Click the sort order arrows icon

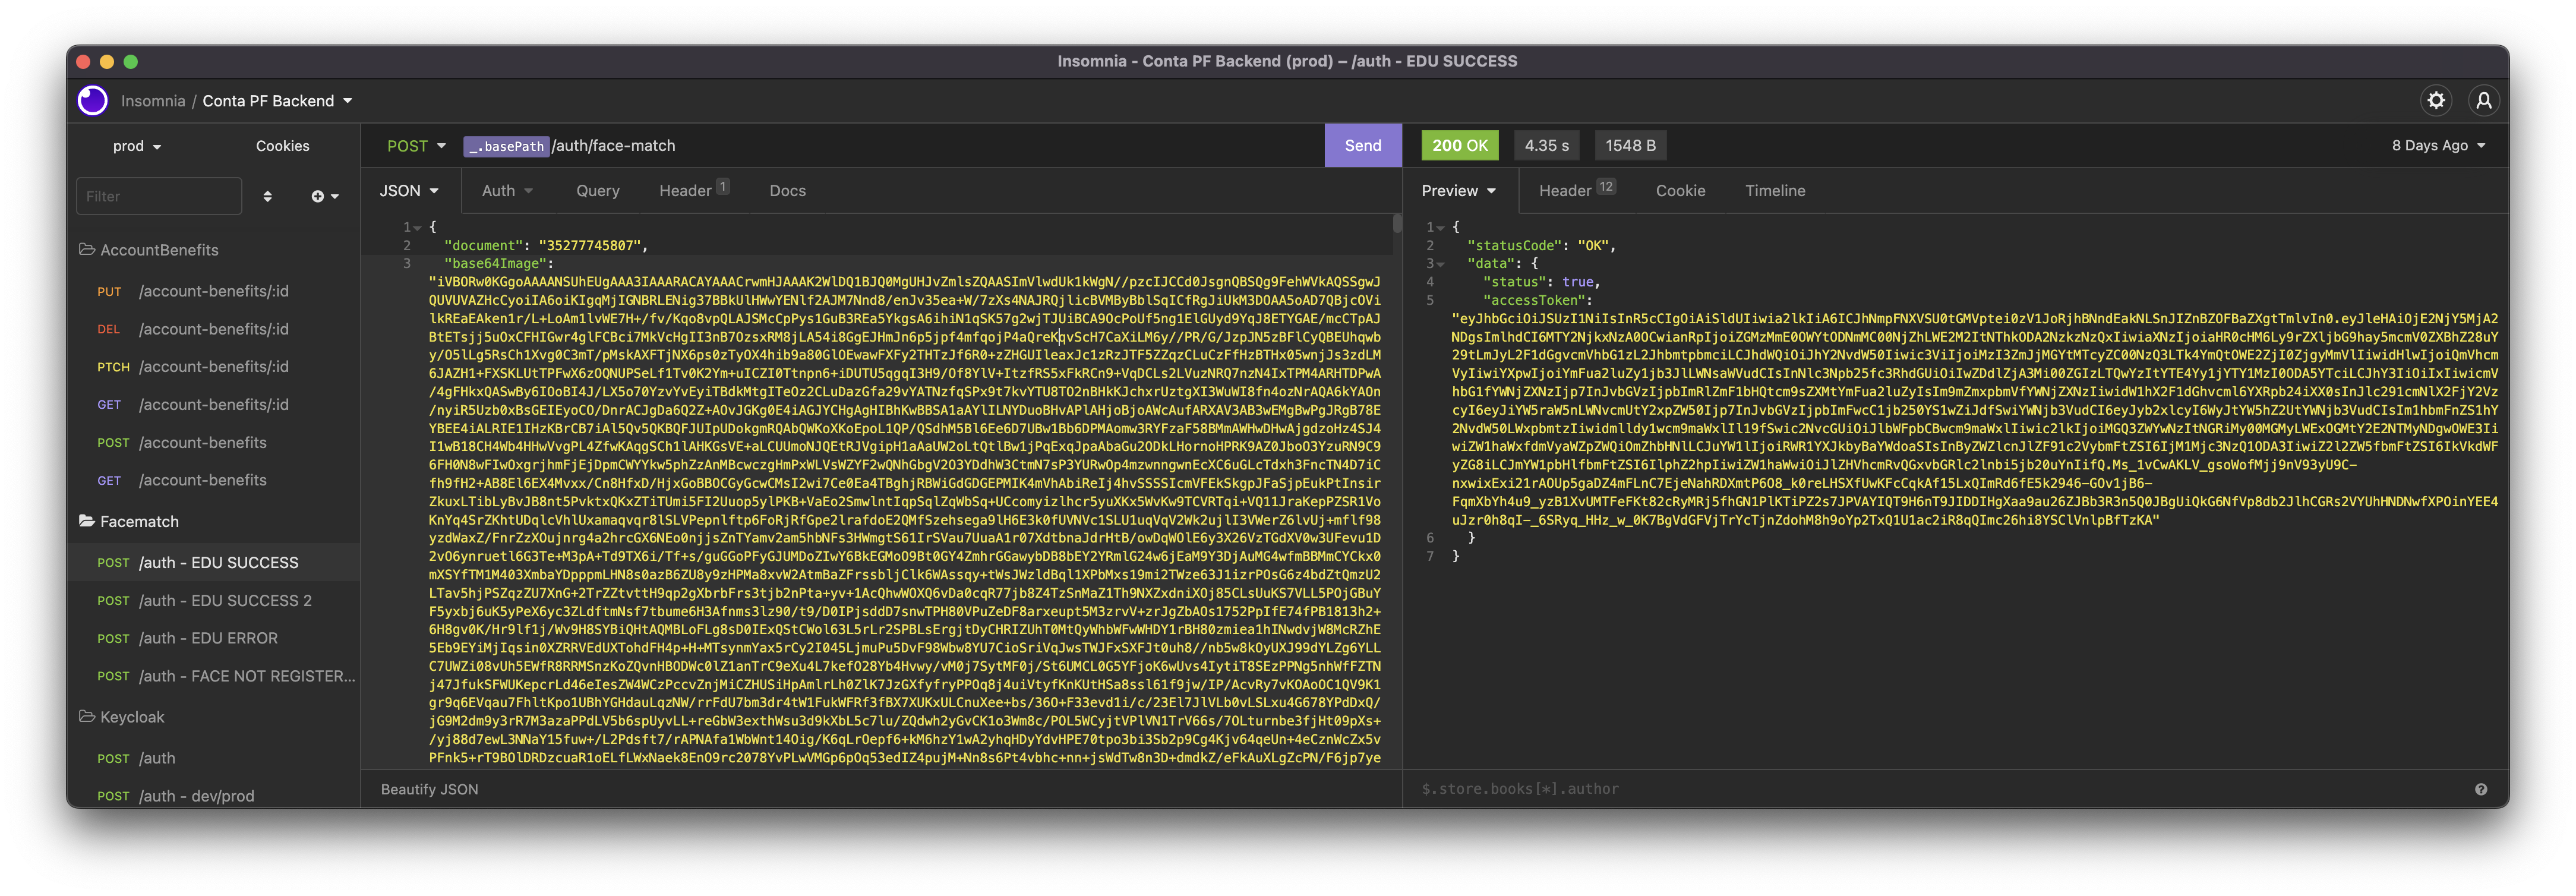pyautogui.click(x=267, y=197)
